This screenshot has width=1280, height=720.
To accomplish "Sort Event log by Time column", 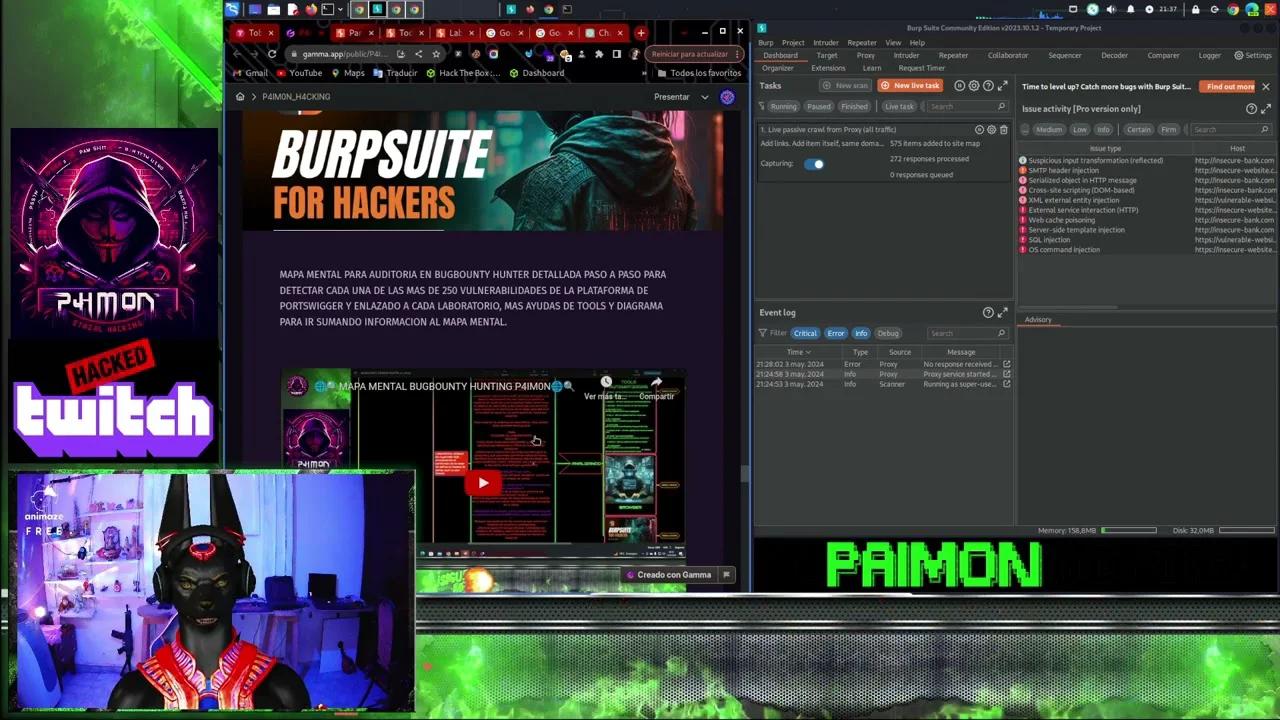I will click(797, 352).
